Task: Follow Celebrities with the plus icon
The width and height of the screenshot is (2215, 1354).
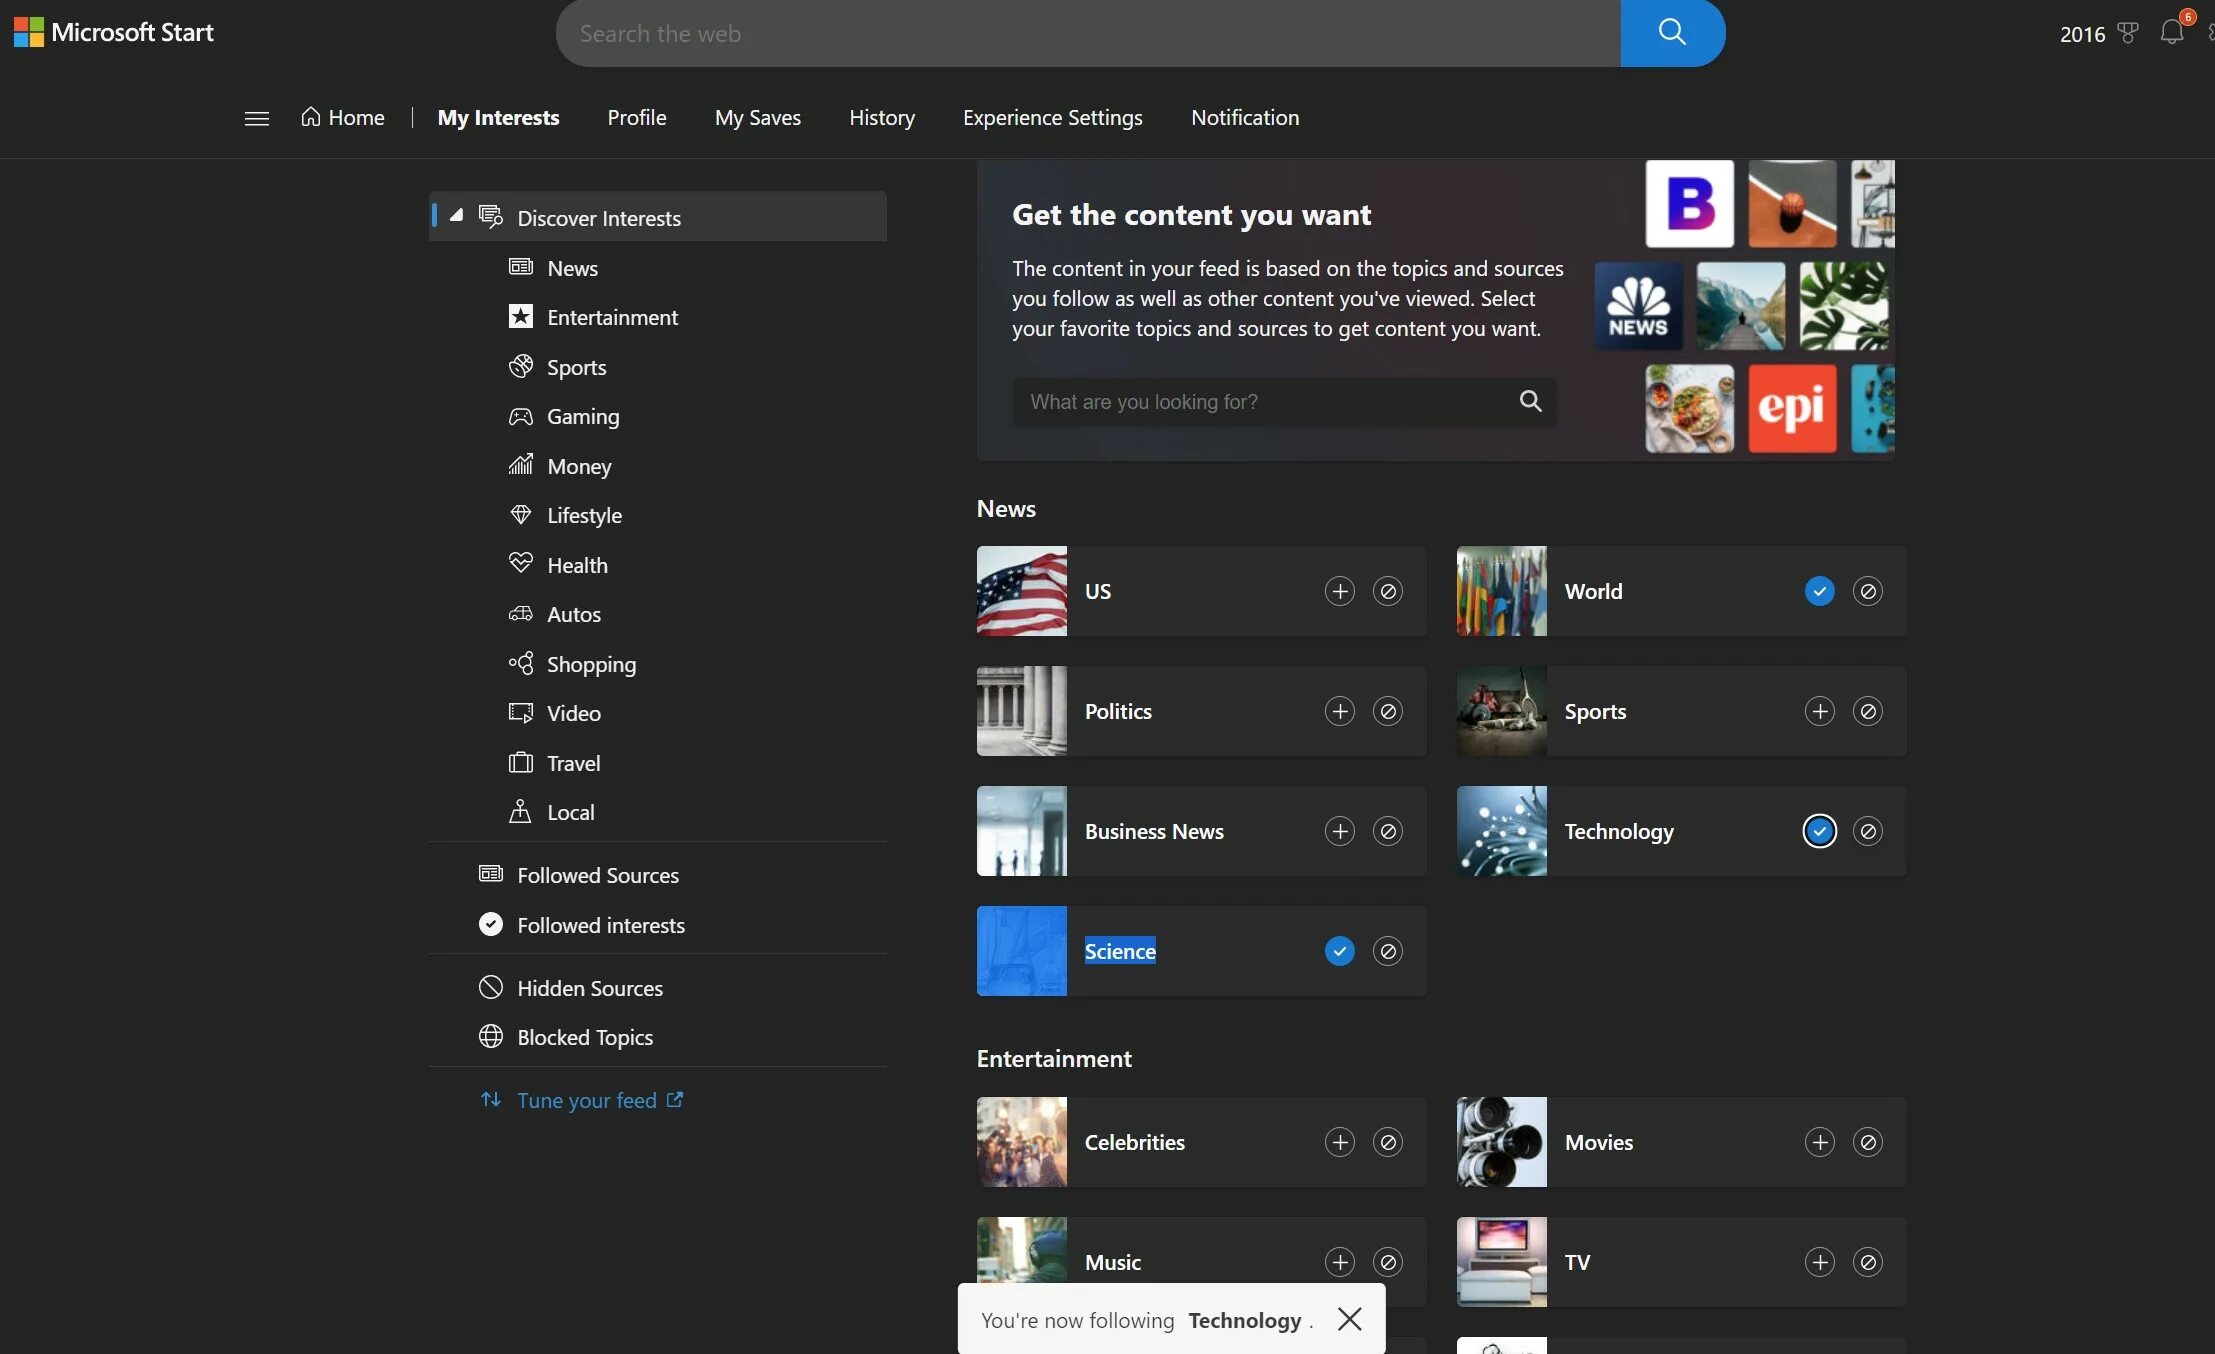Action: point(1339,1142)
